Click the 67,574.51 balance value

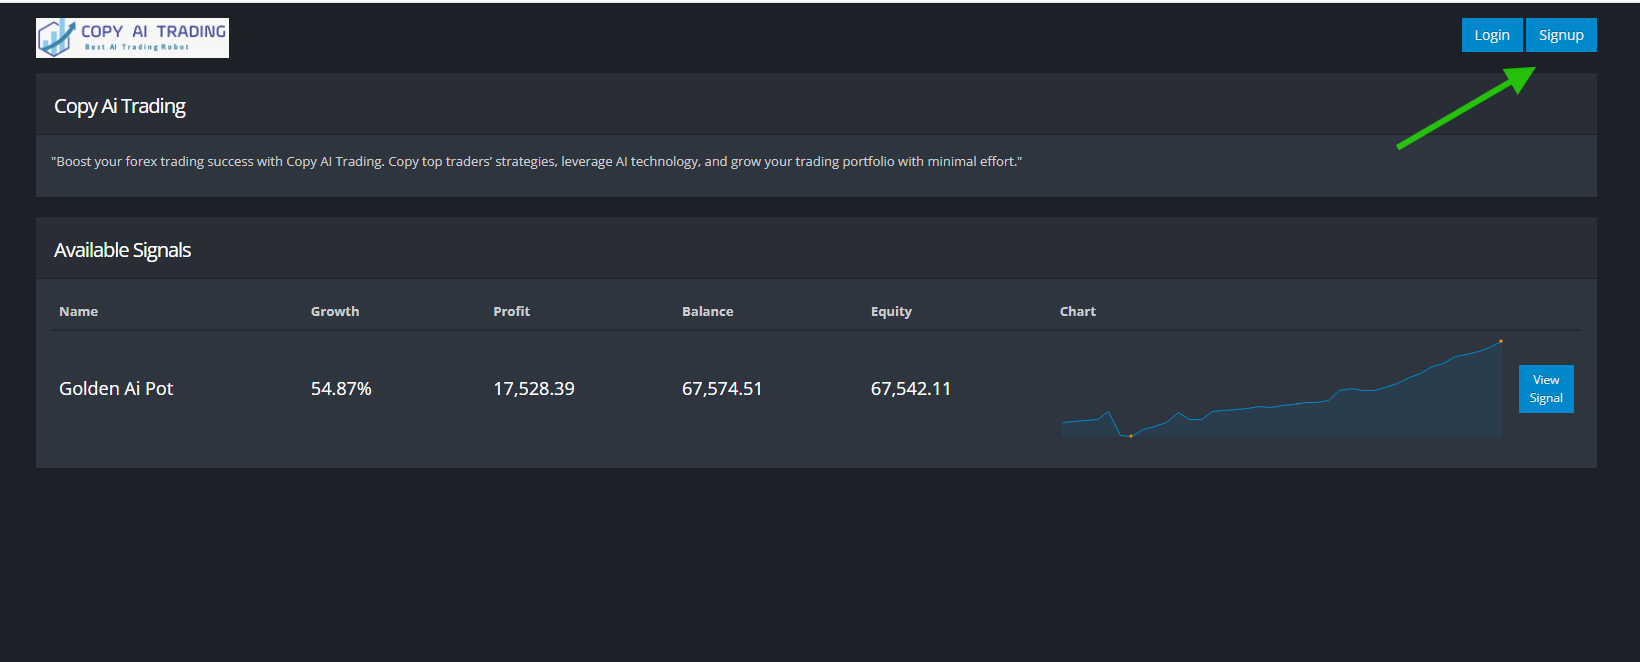pyautogui.click(x=722, y=389)
